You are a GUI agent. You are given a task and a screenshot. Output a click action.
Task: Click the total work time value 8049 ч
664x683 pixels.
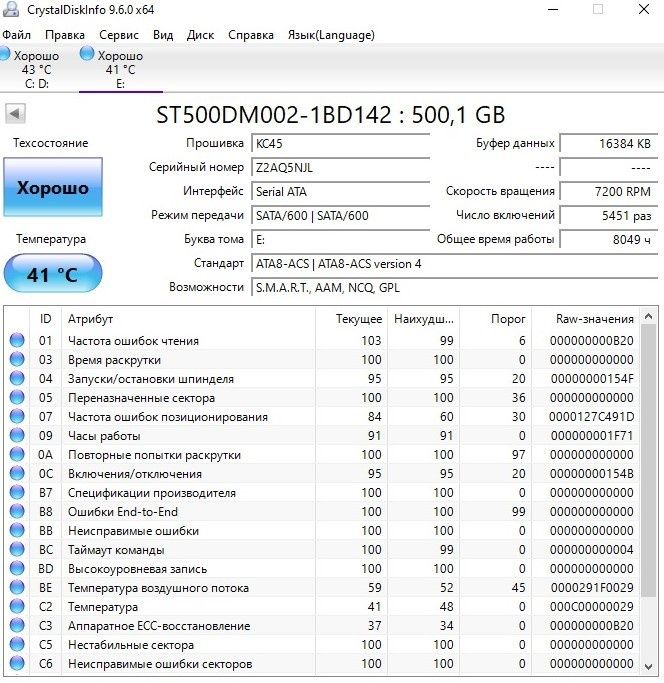pyautogui.click(x=609, y=239)
